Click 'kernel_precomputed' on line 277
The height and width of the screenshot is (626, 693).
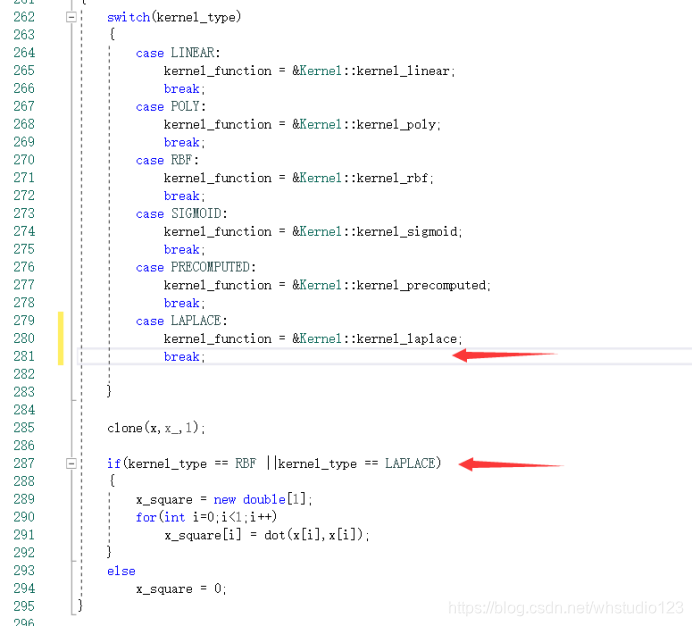pos(421,285)
